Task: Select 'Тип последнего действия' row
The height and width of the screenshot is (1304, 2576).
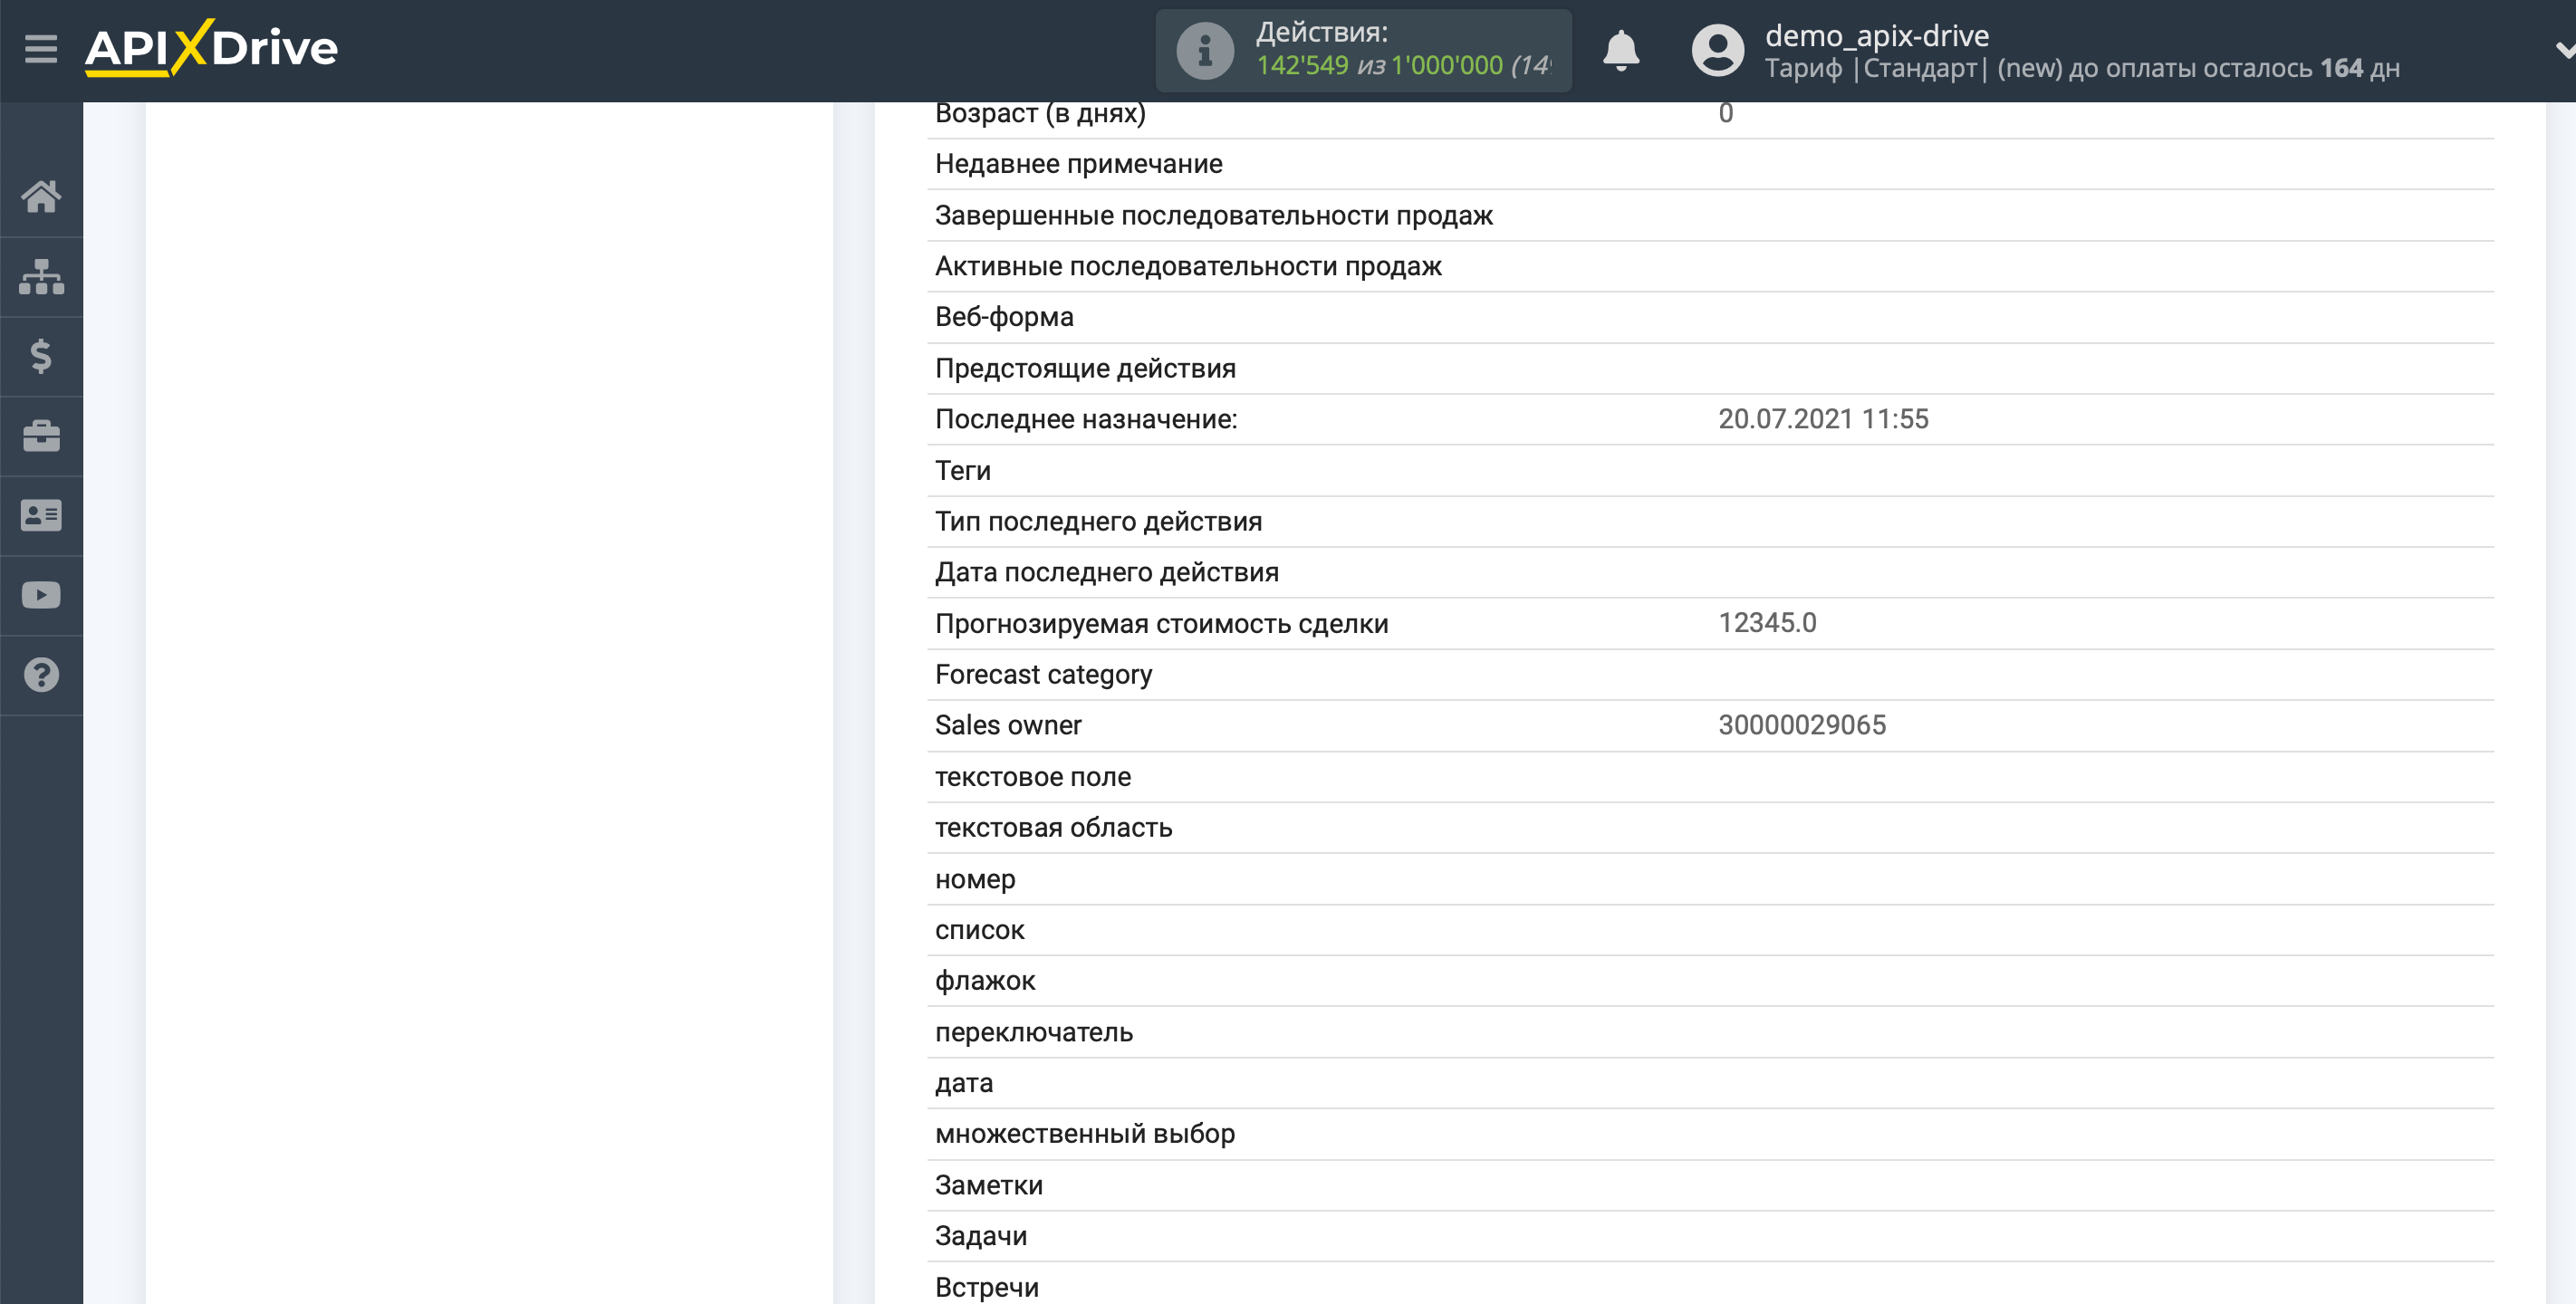Action: 1710,521
